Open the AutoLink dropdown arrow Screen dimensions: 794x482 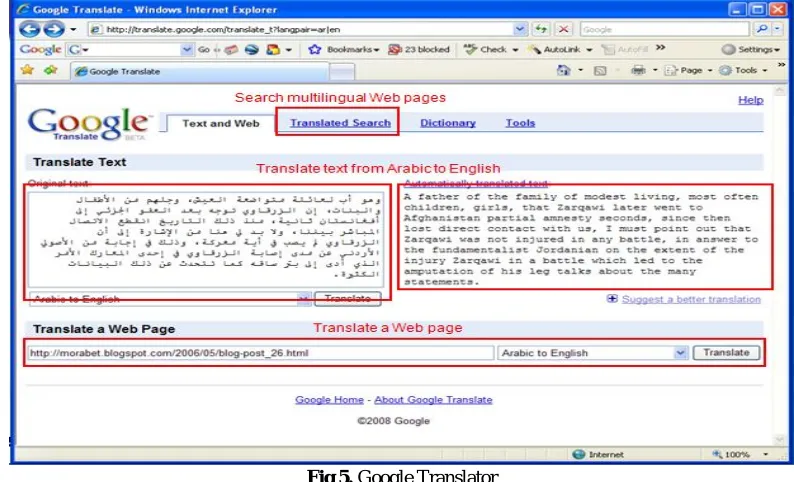pos(589,50)
